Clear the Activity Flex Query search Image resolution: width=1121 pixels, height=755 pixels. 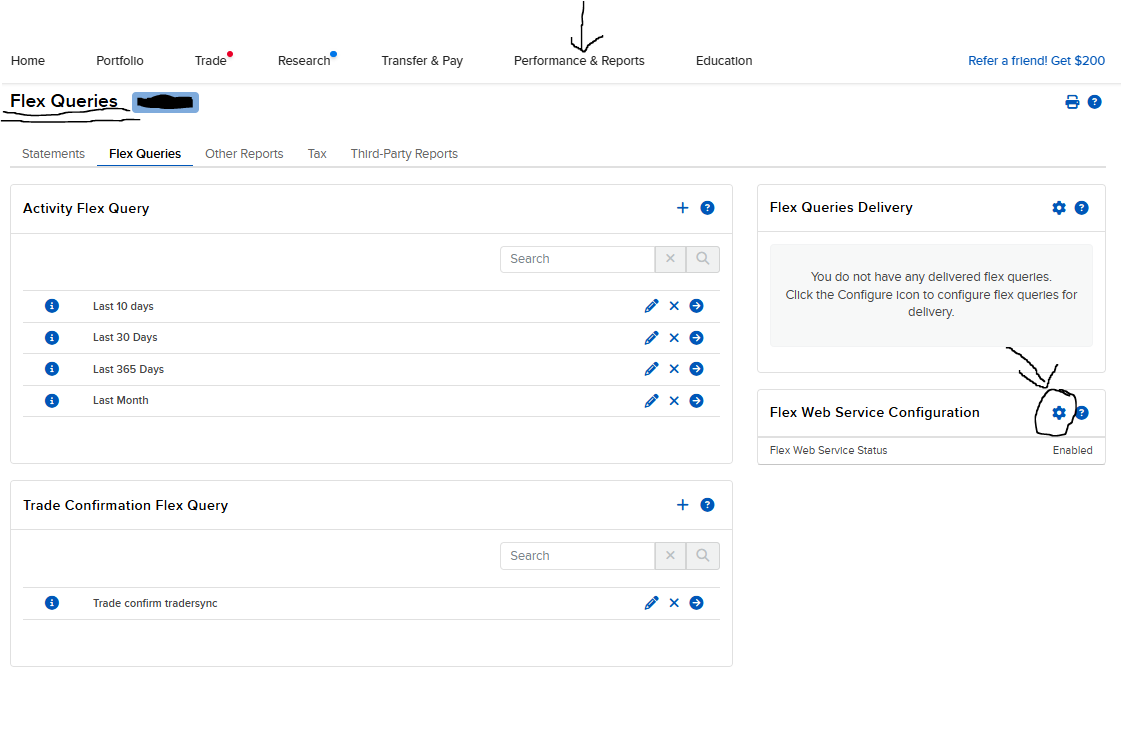pos(671,259)
